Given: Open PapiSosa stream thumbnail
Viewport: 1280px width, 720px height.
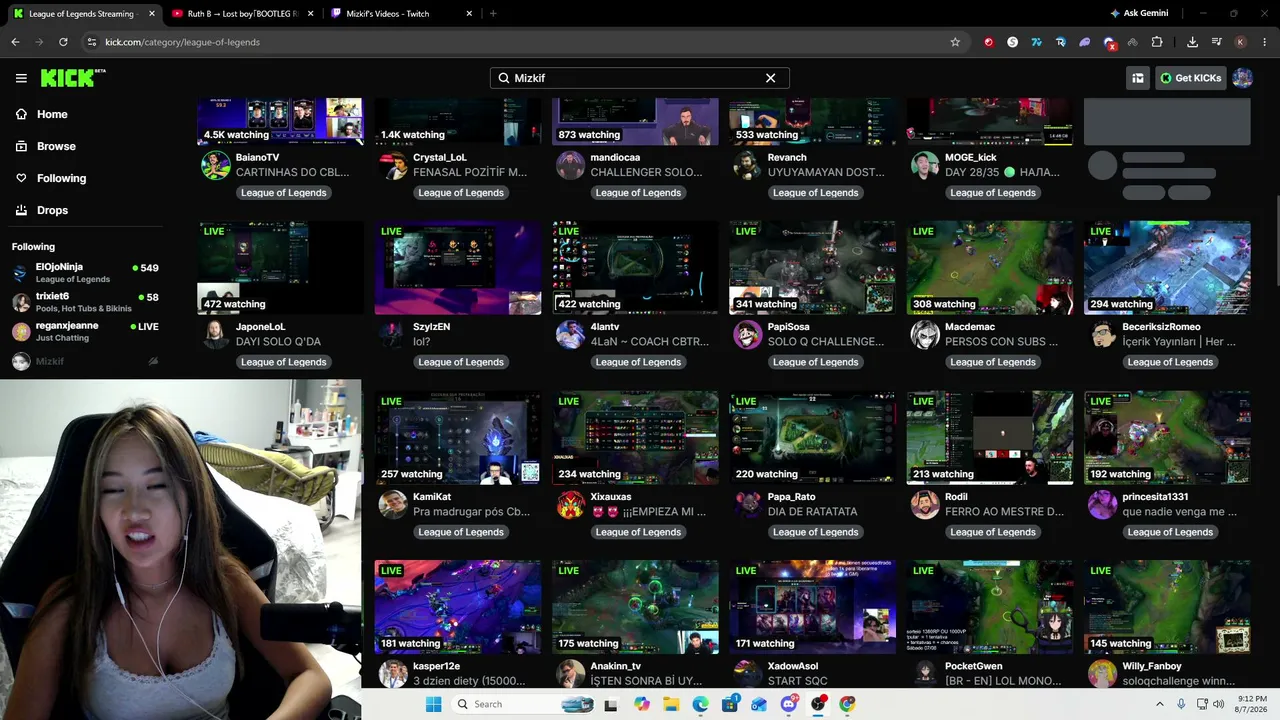Looking at the screenshot, I should click(x=812, y=268).
